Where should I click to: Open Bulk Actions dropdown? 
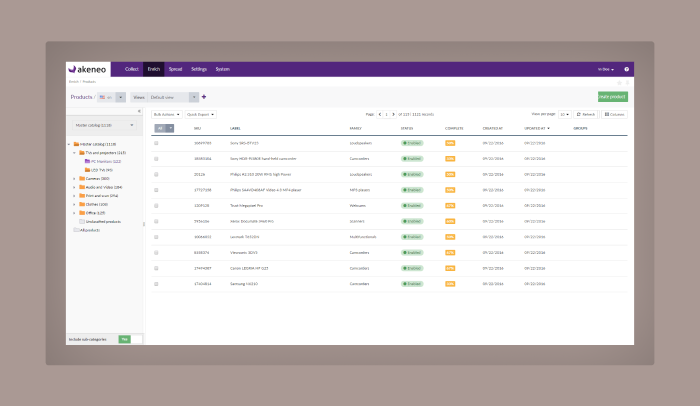pos(167,115)
